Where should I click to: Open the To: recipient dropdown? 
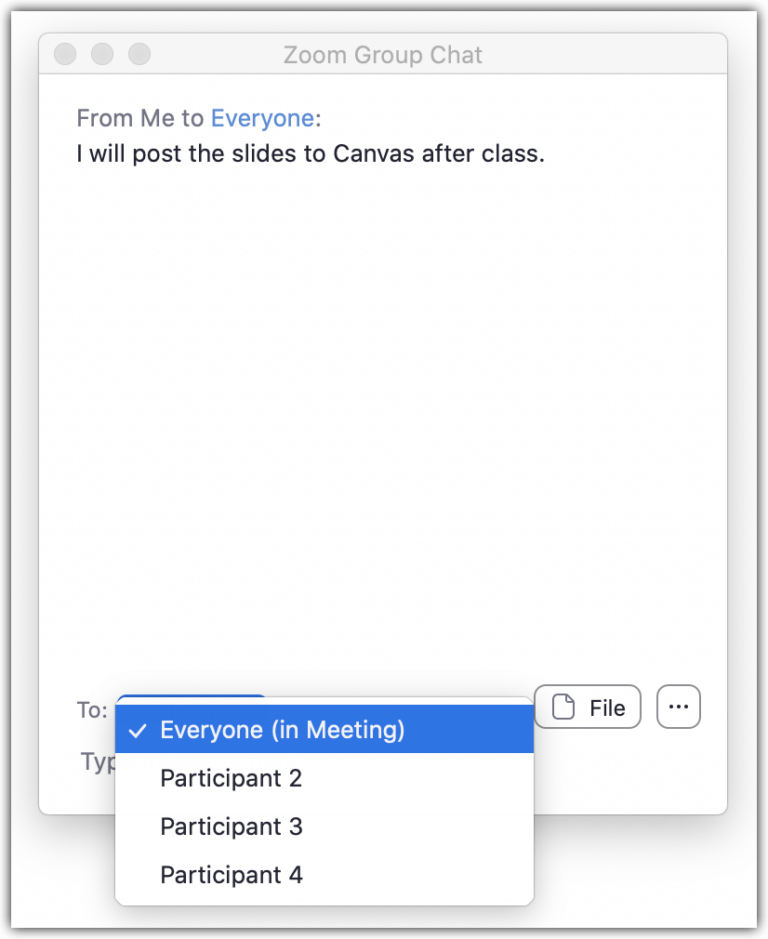pyautogui.click(x=190, y=706)
